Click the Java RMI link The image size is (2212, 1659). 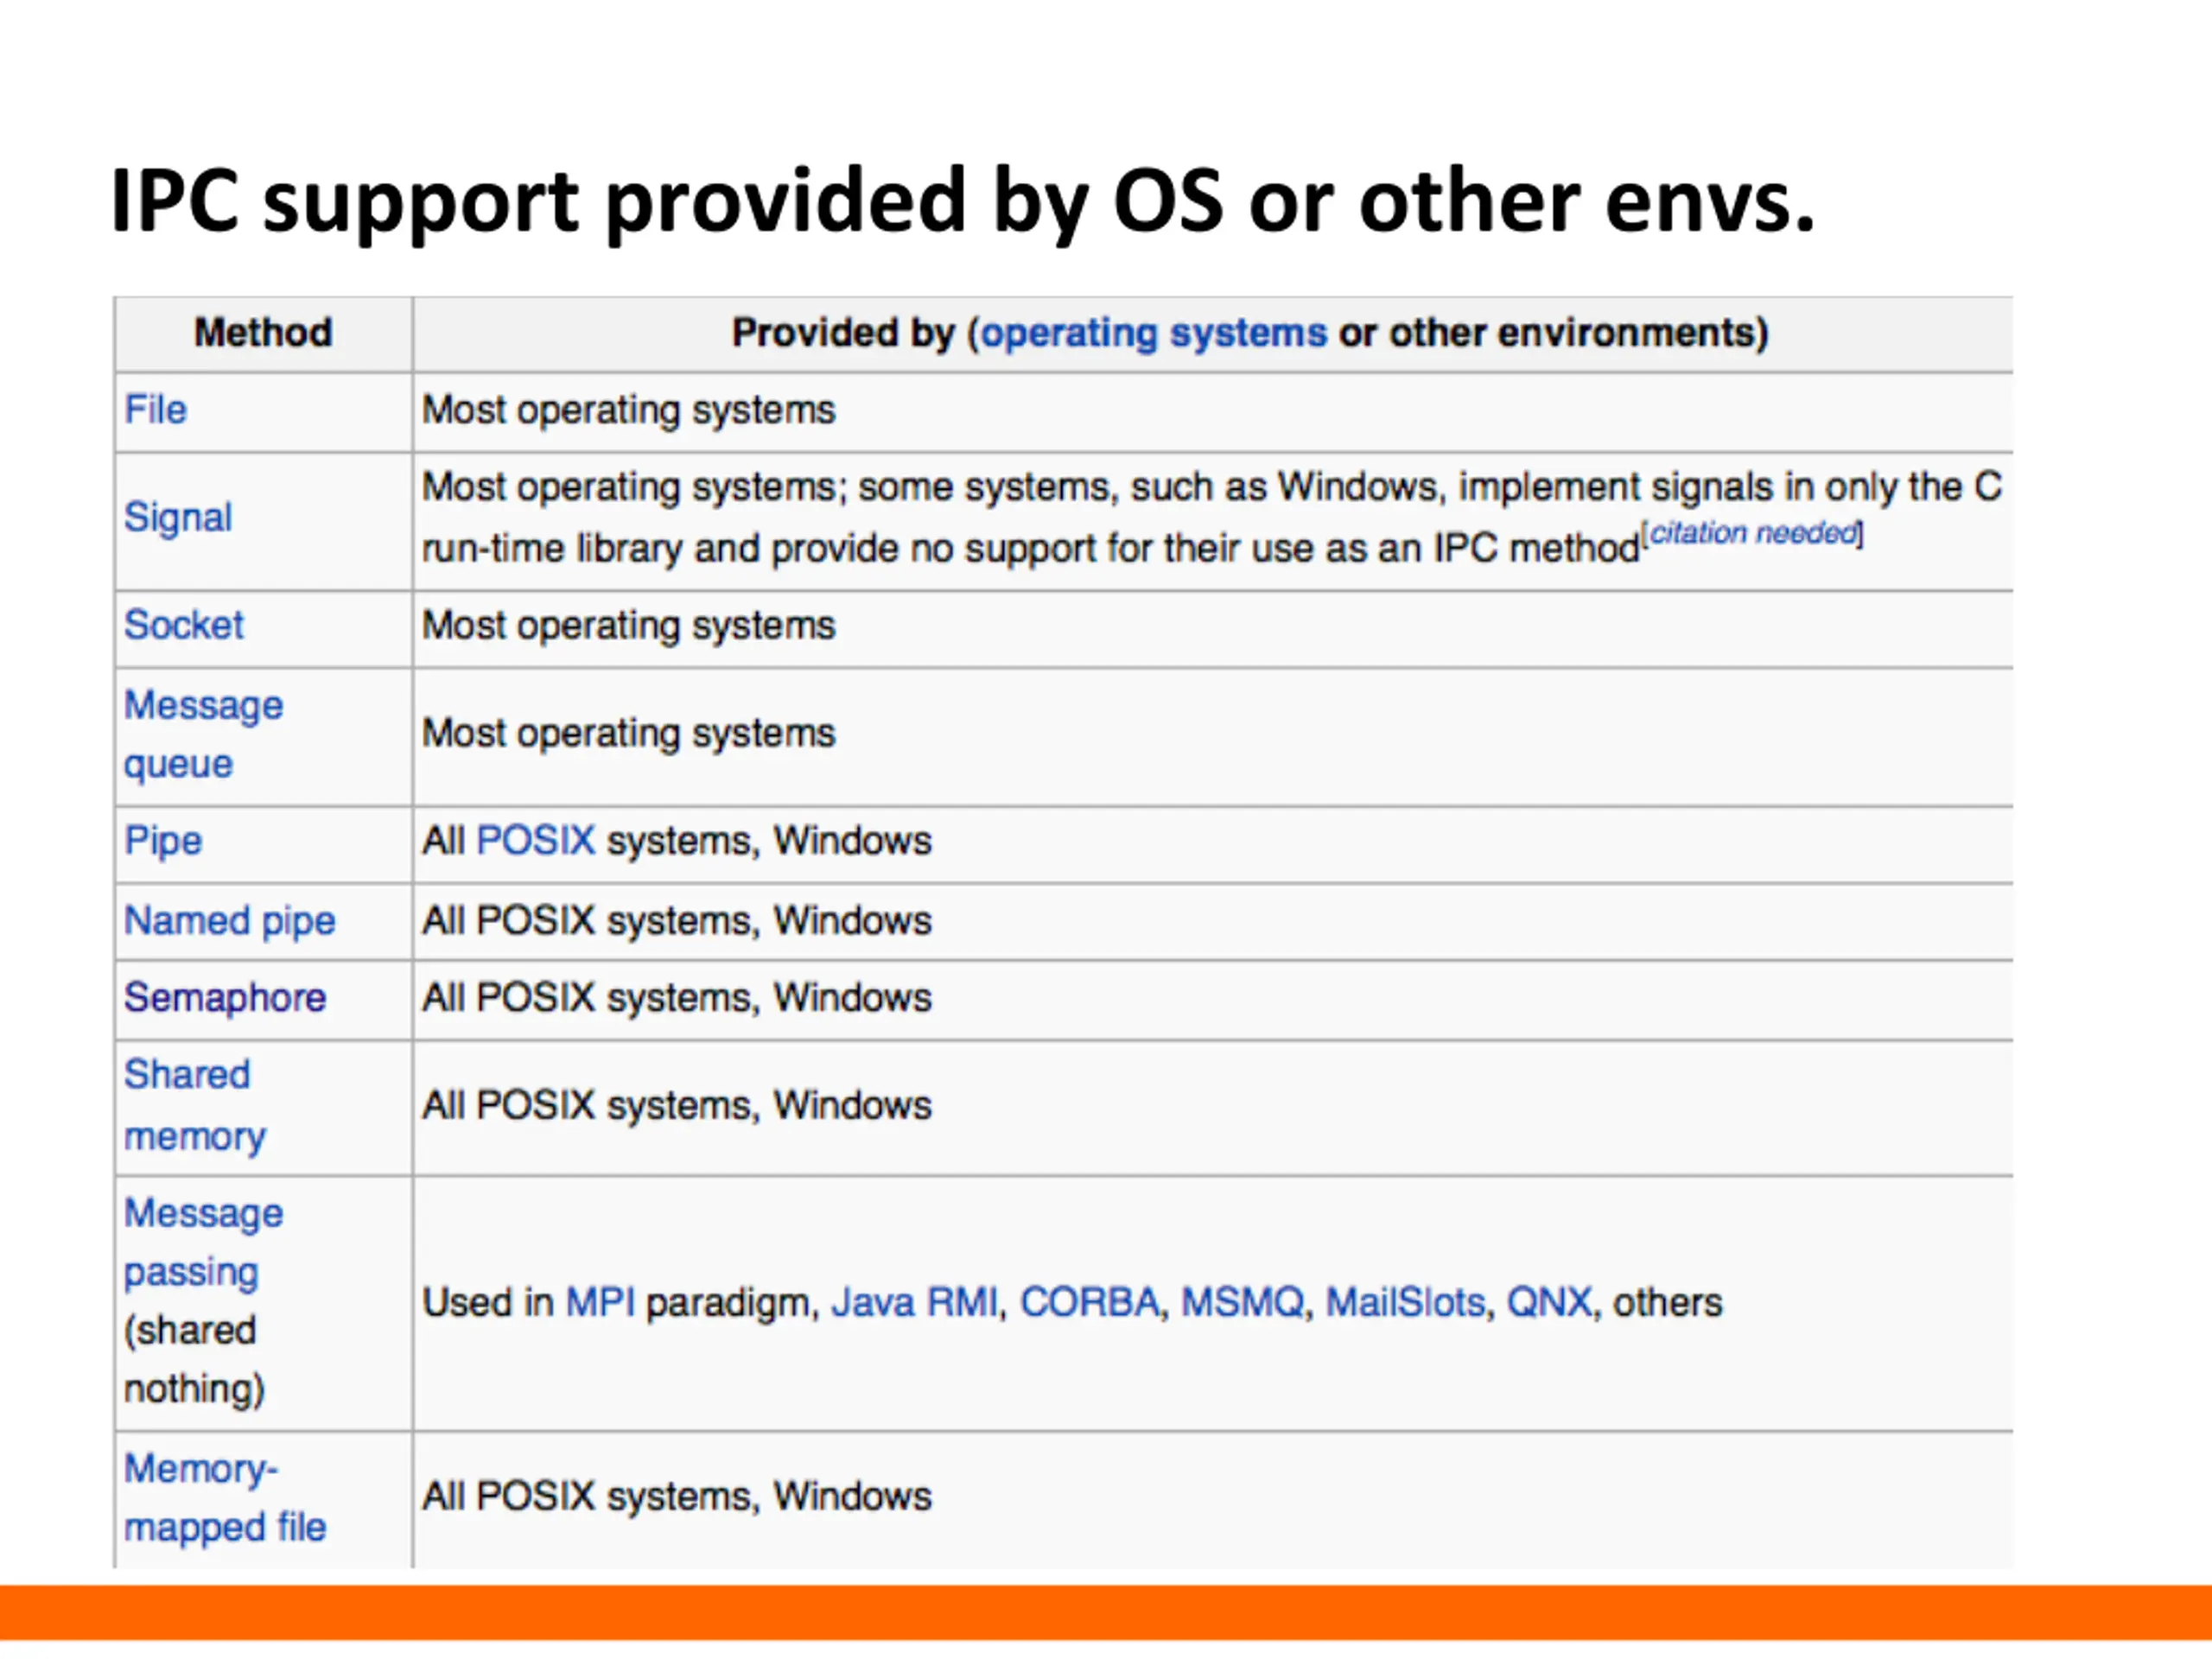(x=914, y=1302)
